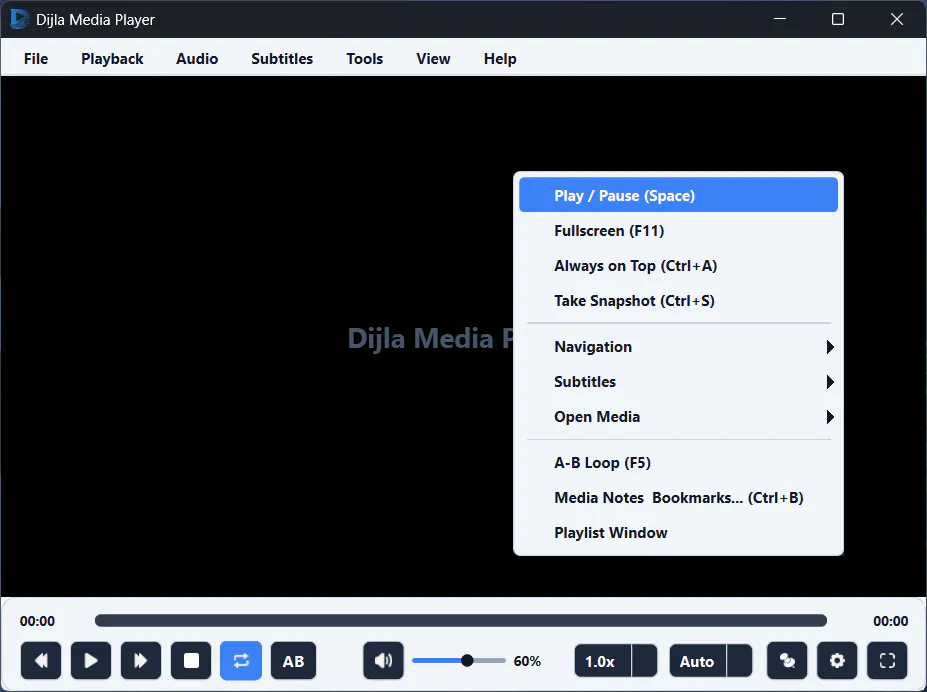
Task: Select Play / Pause (Space) in context menu
Action: click(x=678, y=196)
